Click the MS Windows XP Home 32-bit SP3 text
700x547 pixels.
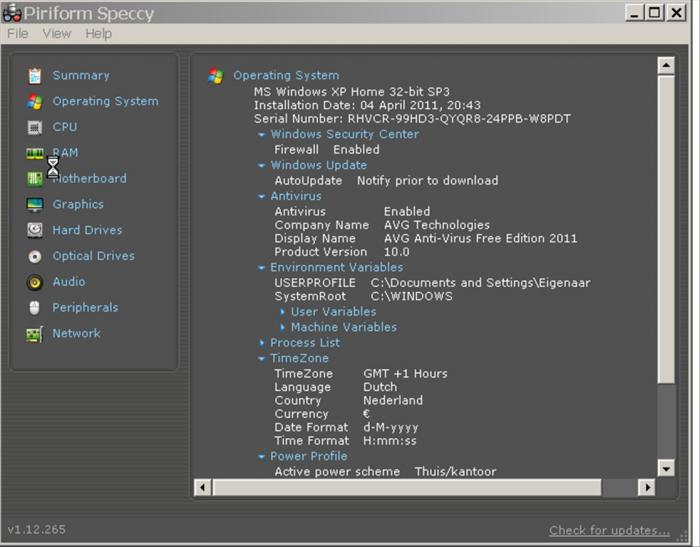(352, 92)
